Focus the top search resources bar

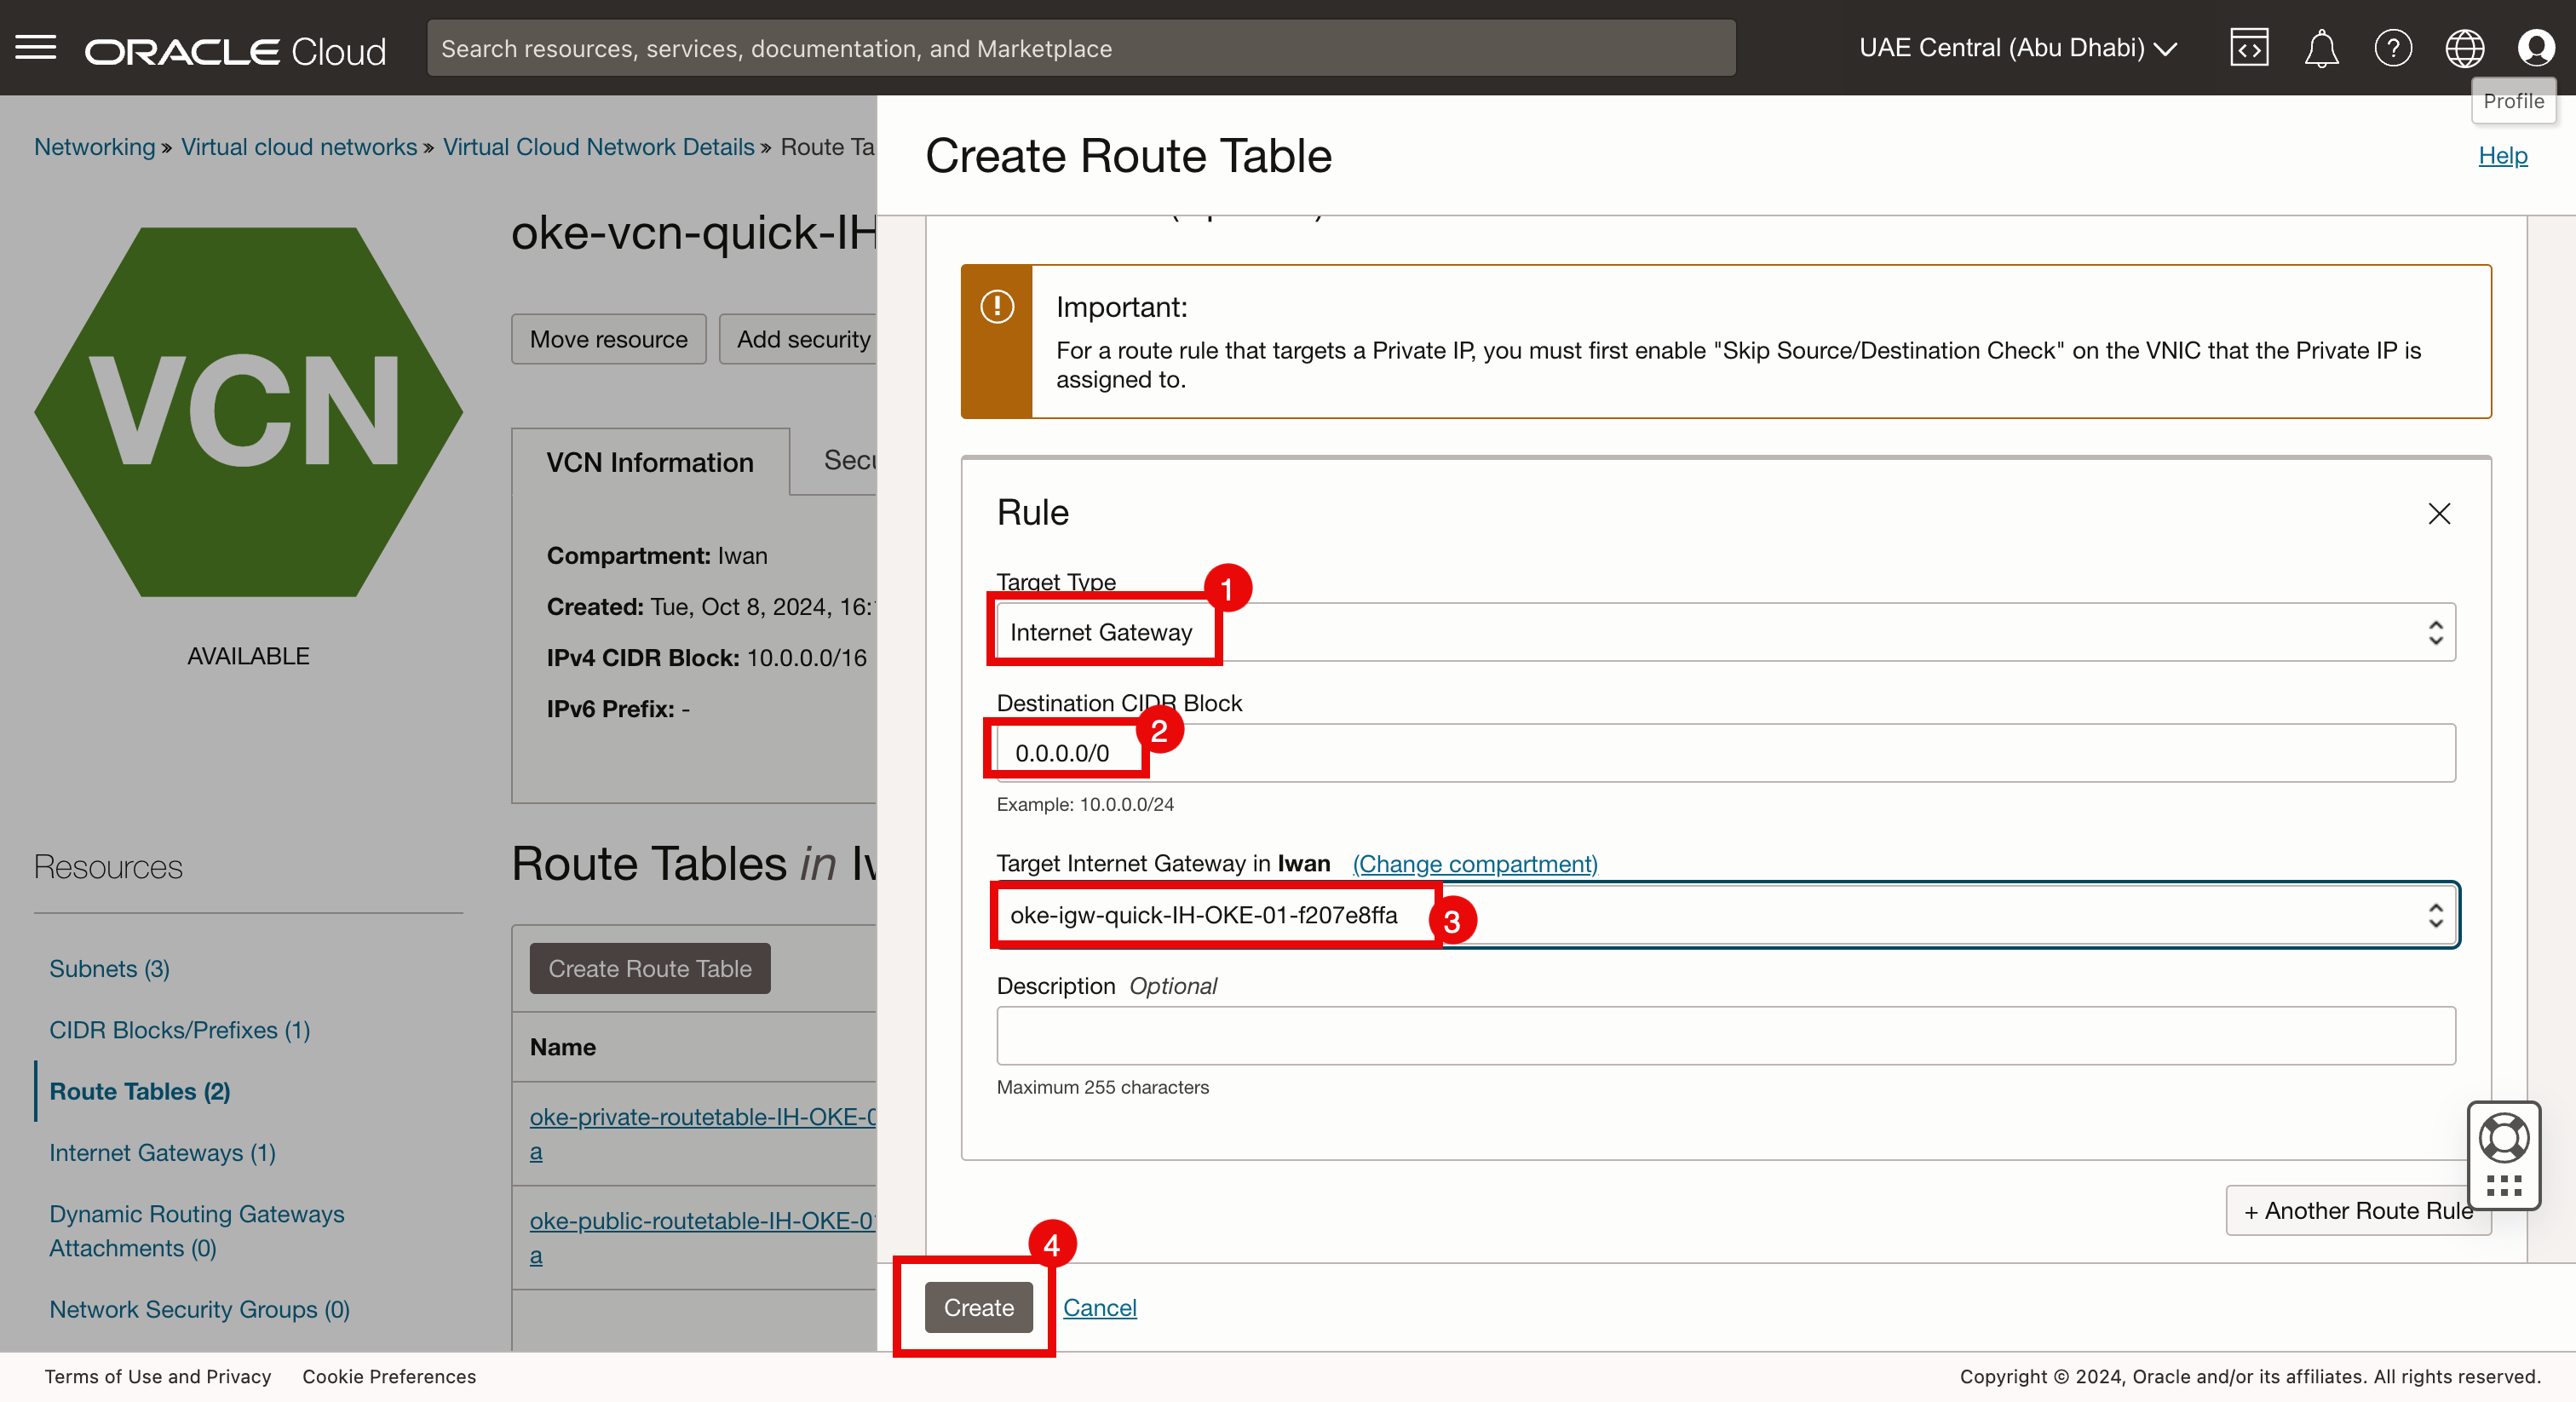coord(1080,48)
